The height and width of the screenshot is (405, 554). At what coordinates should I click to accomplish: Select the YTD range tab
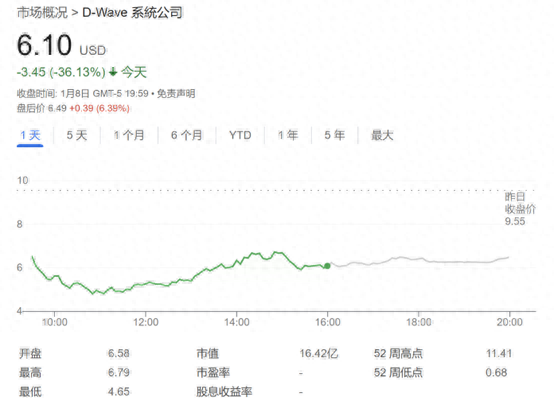point(240,135)
